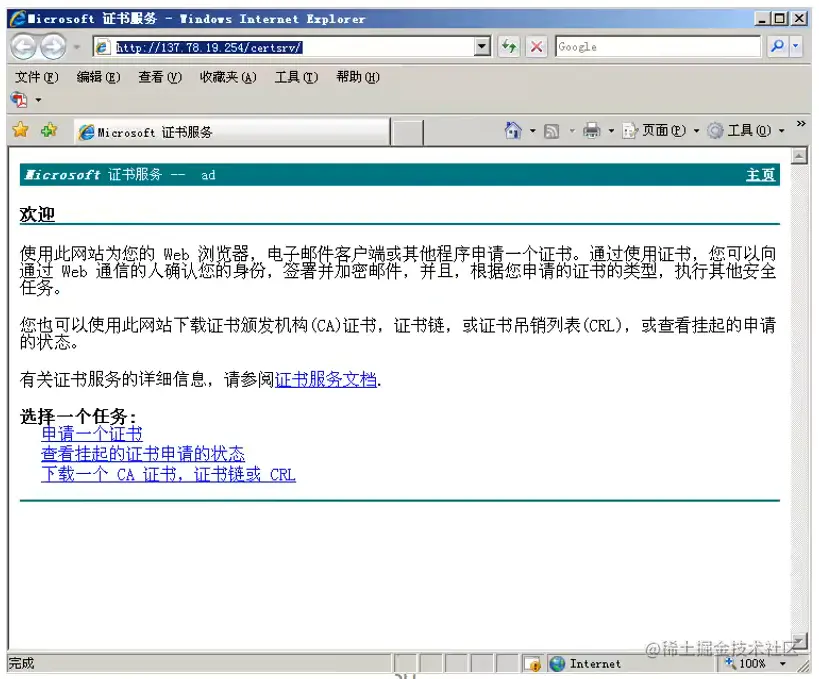Click the browser Forward arrow button
This screenshot has height=679, width=819.
click(53, 47)
